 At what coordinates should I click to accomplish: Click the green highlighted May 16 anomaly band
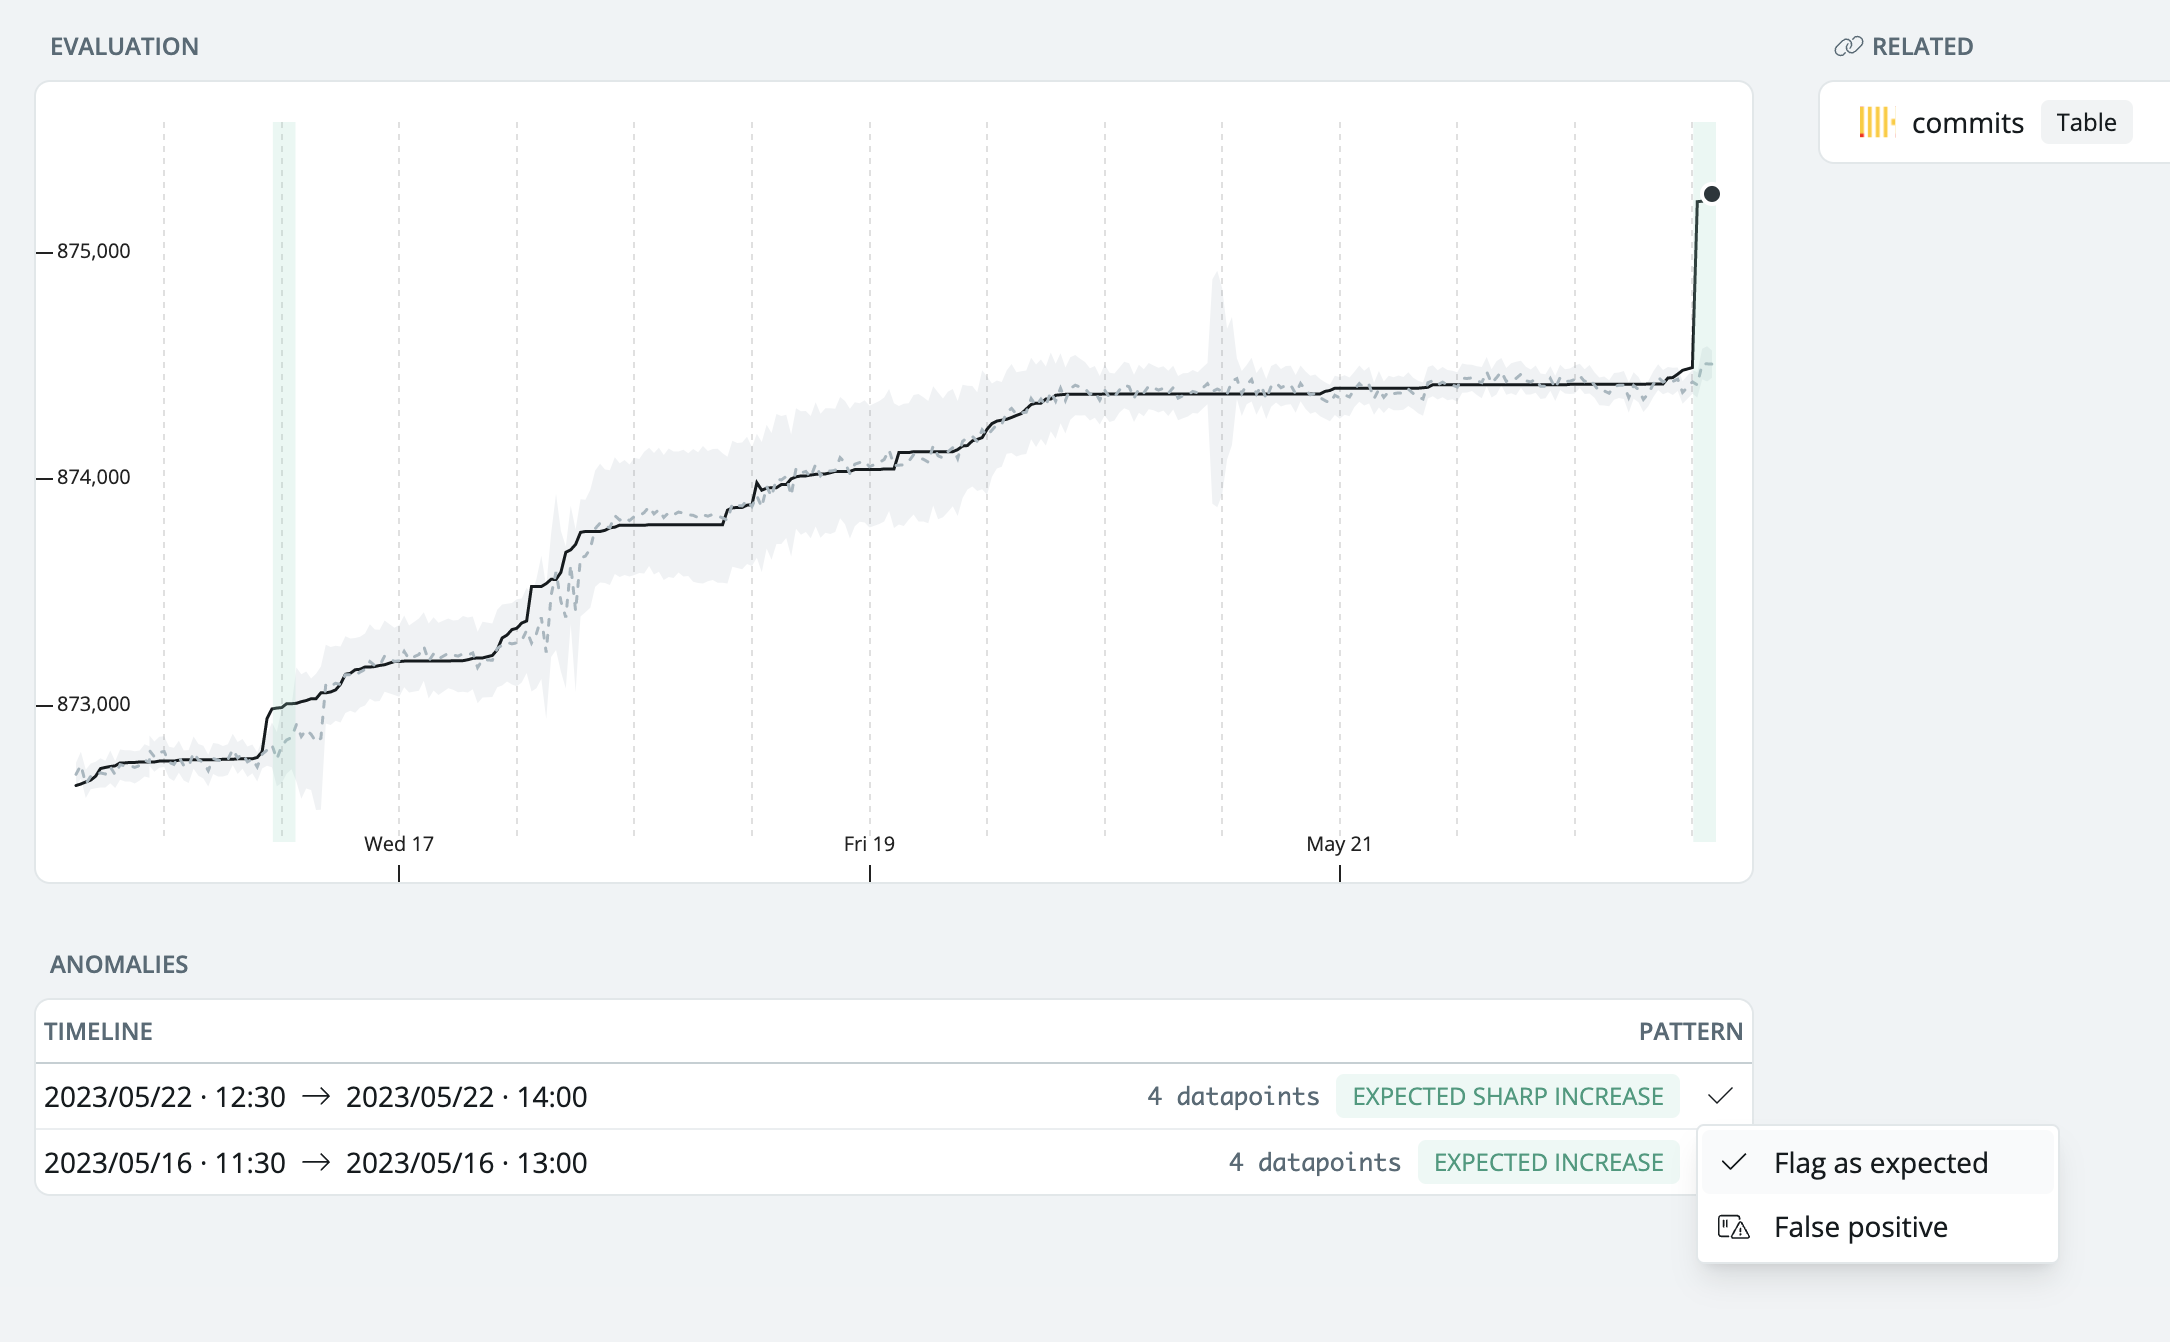[x=284, y=400]
